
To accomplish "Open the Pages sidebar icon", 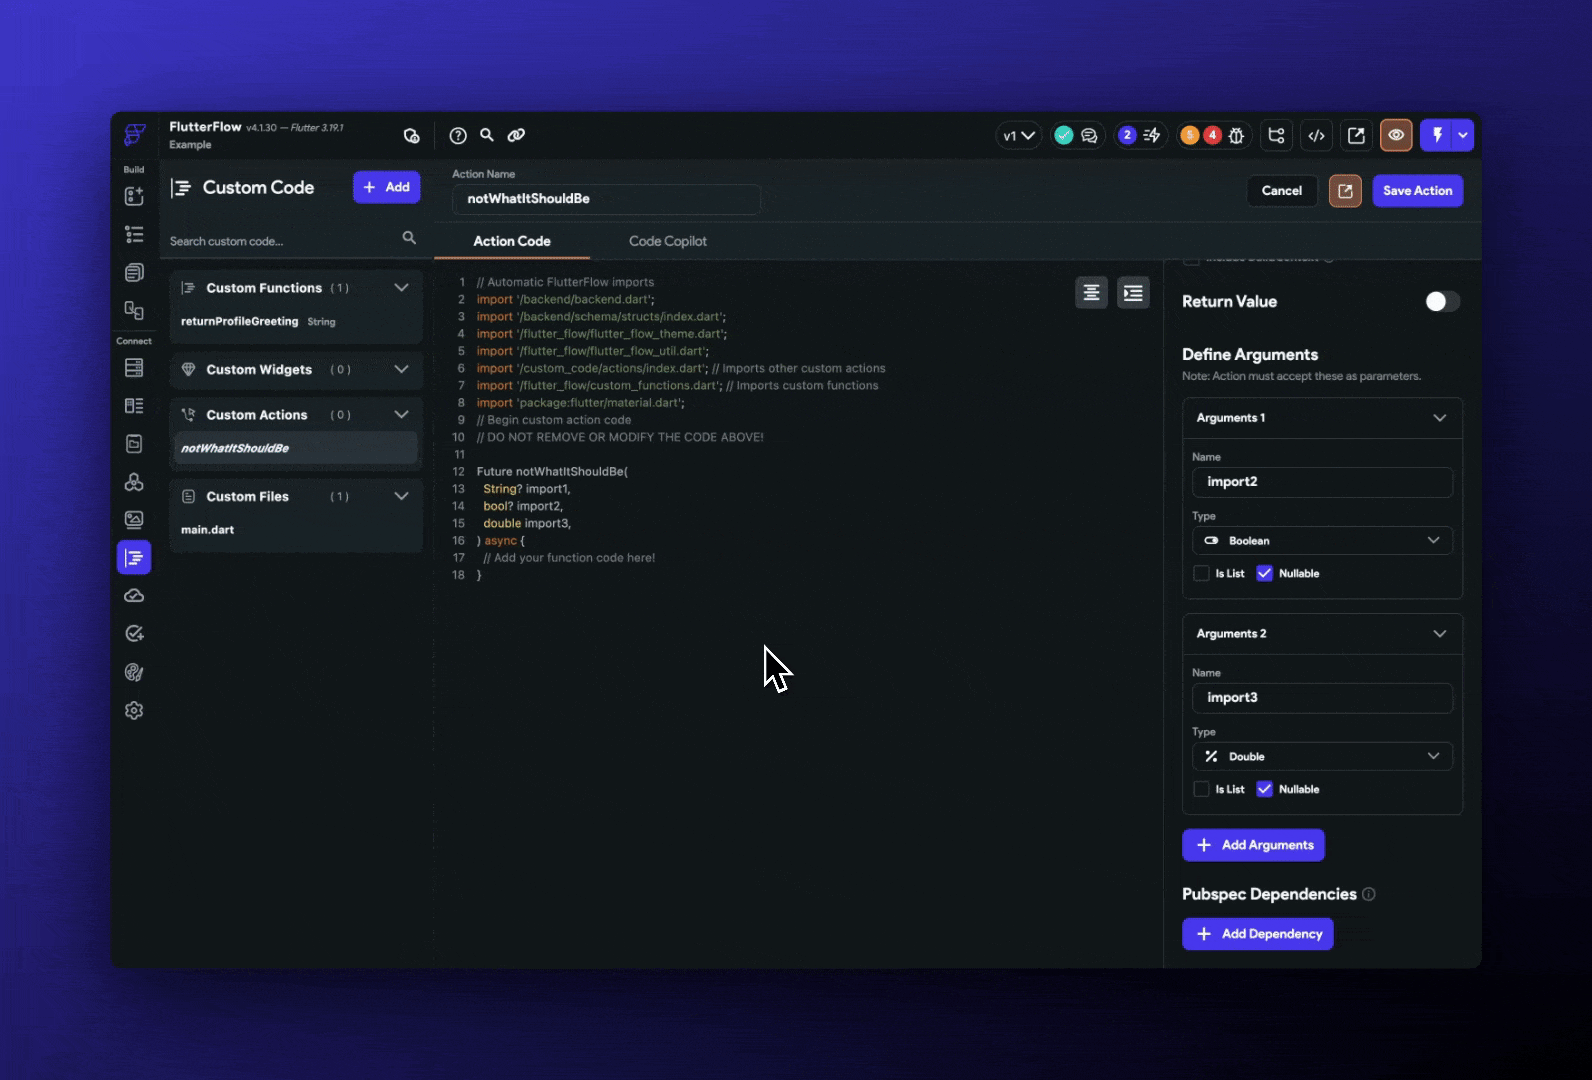I will (x=134, y=272).
